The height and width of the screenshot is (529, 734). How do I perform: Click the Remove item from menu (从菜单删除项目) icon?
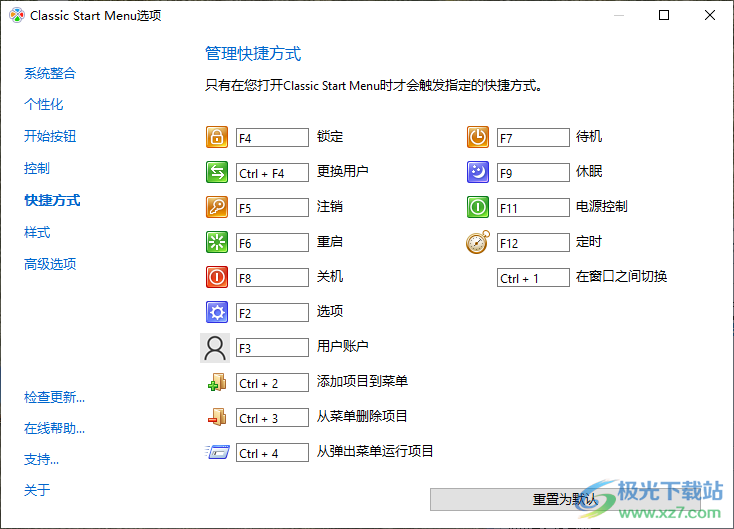[x=217, y=417]
